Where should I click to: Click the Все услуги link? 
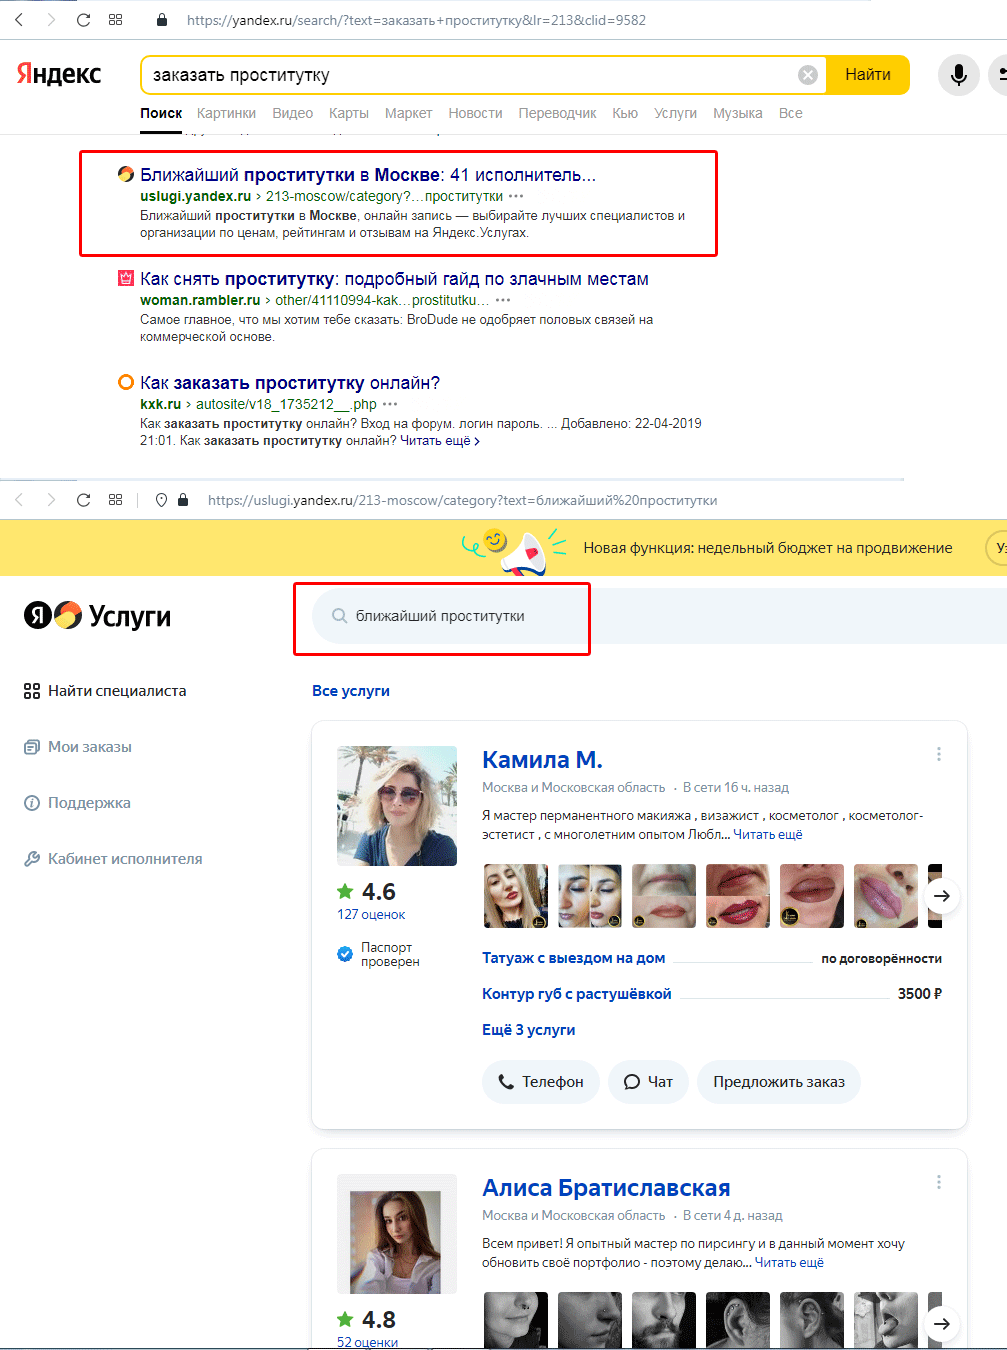tap(351, 691)
